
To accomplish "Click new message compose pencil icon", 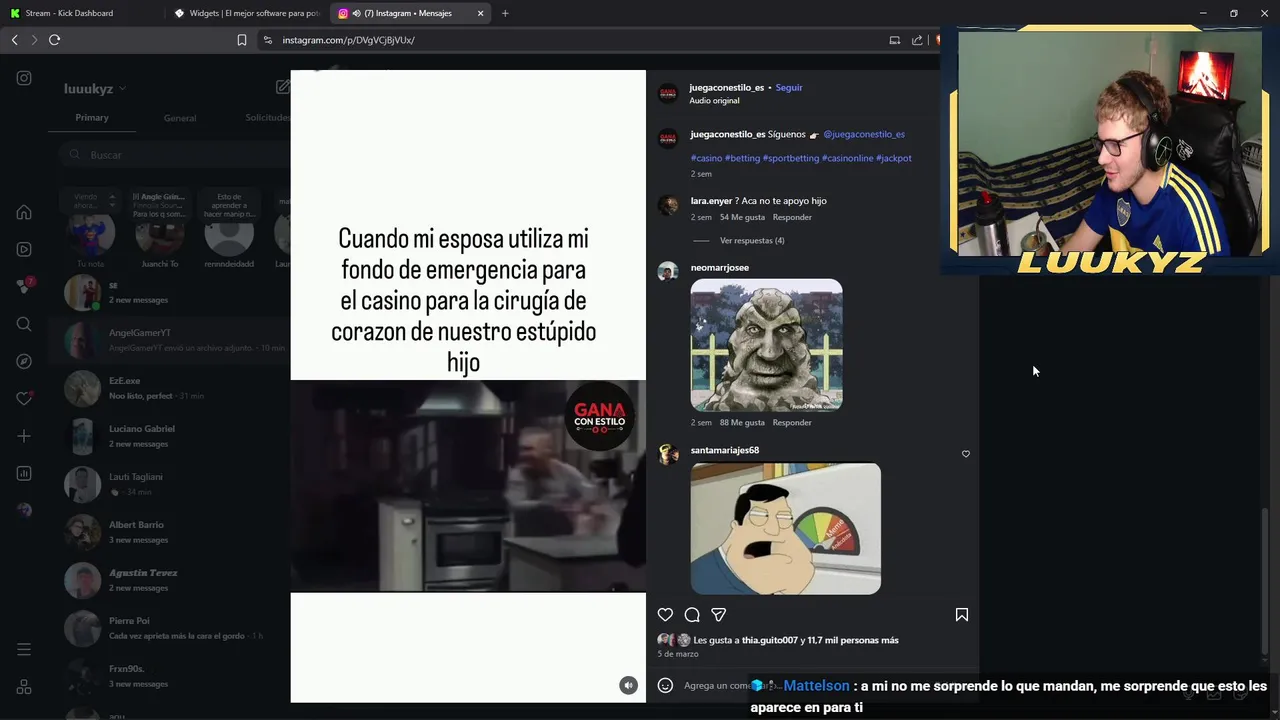I will coord(283,87).
